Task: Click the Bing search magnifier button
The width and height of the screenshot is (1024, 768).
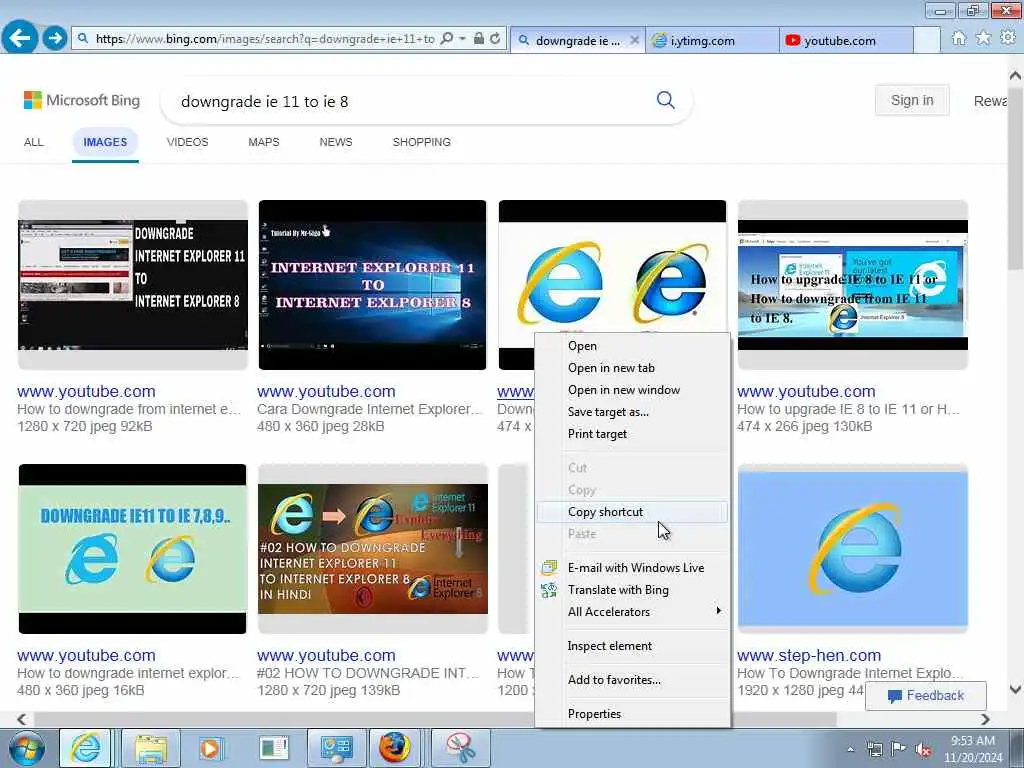Action: coord(665,101)
